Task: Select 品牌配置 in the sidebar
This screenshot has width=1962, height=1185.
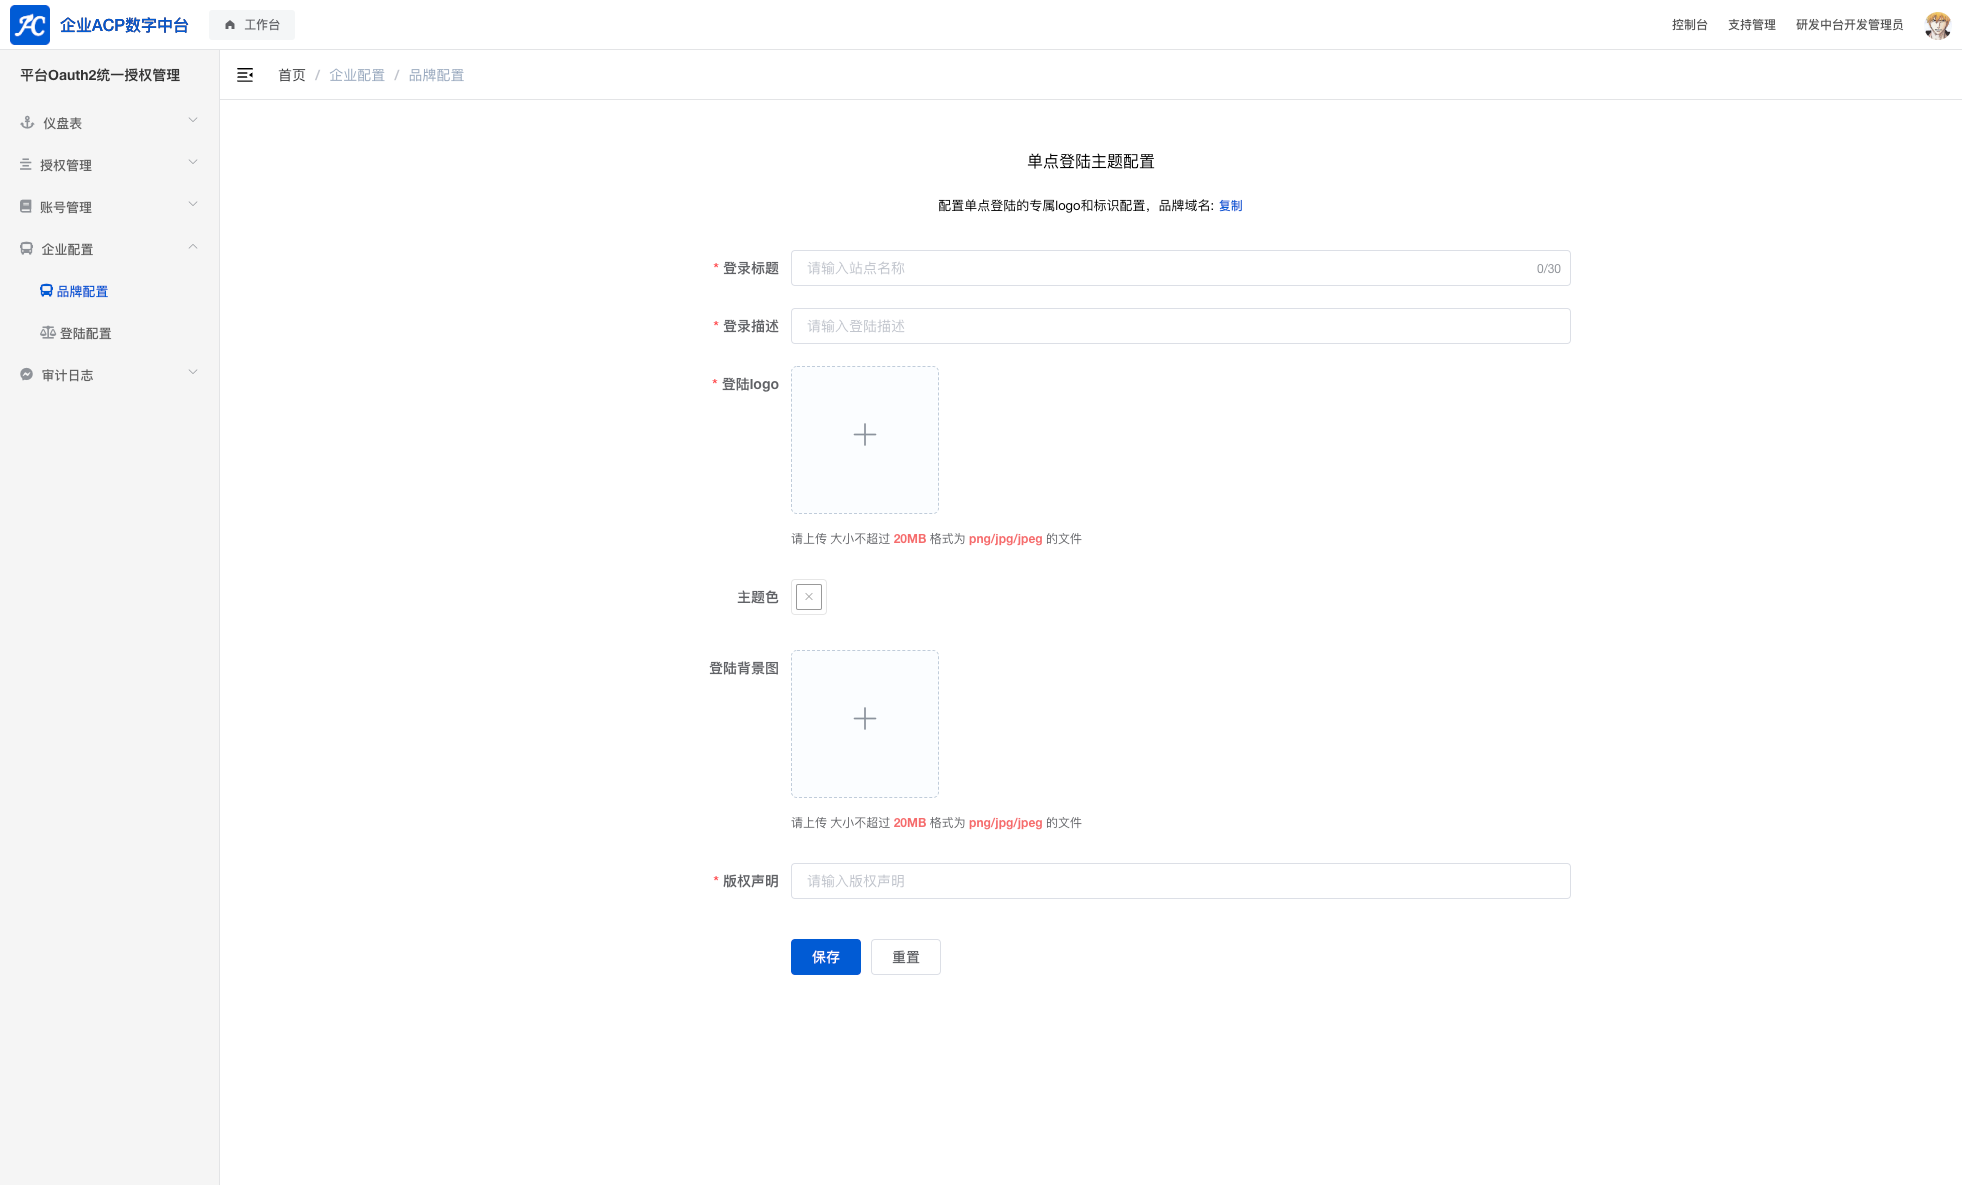Action: point(82,291)
